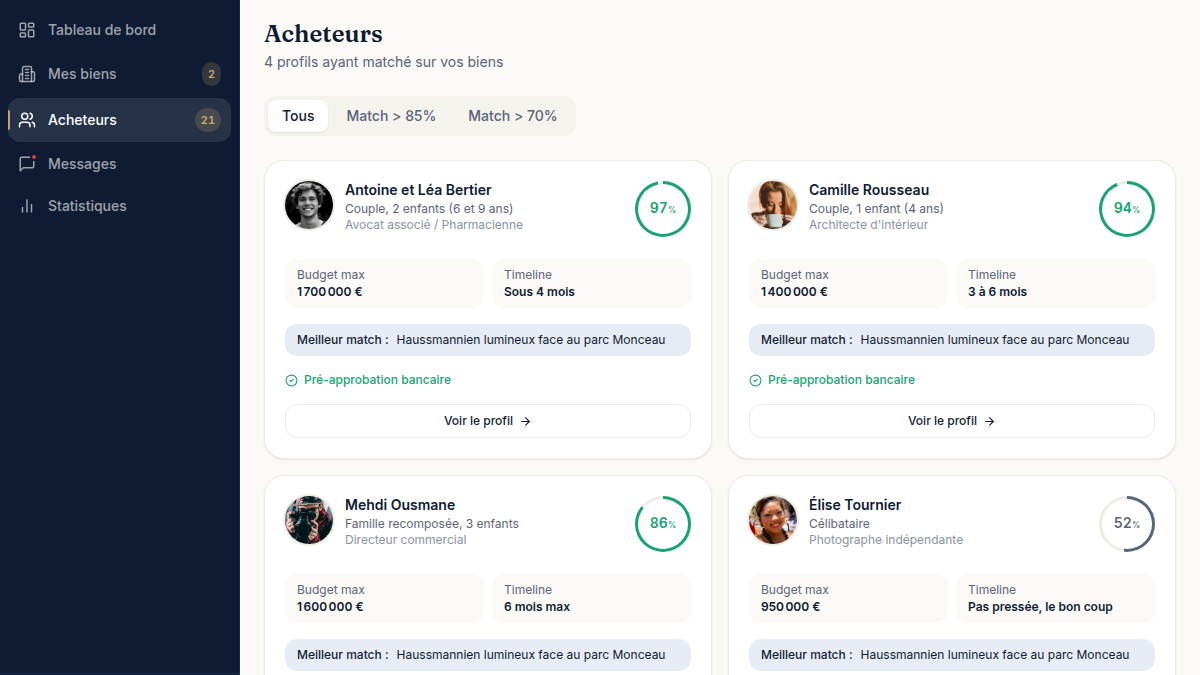Open Mes biens in the sidebar
The width and height of the screenshot is (1200, 675).
(120, 74)
